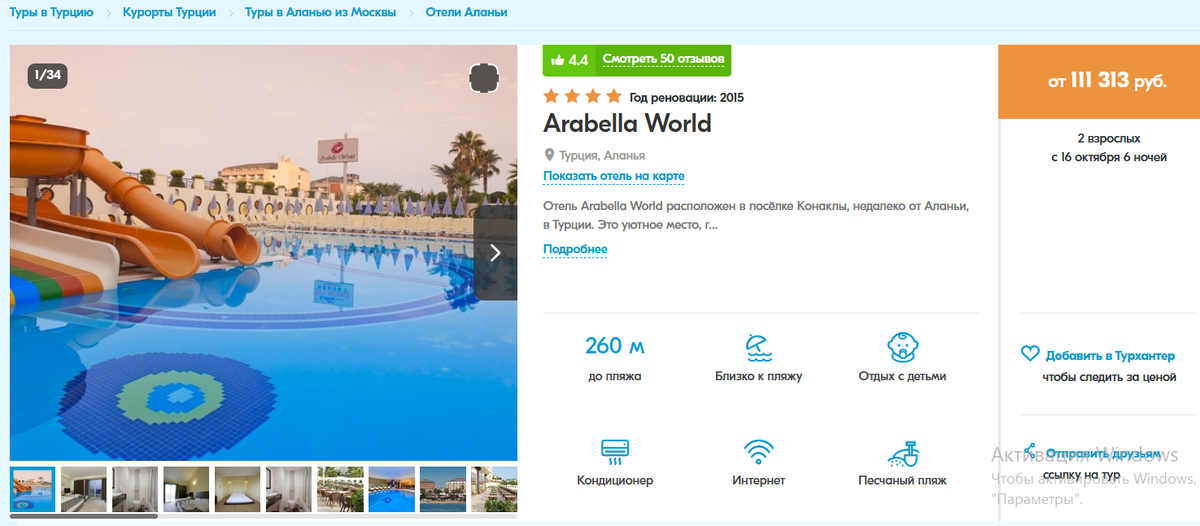Click the four-star rating icons
Viewport: 1200px width, 526px height.
(582, 97)
